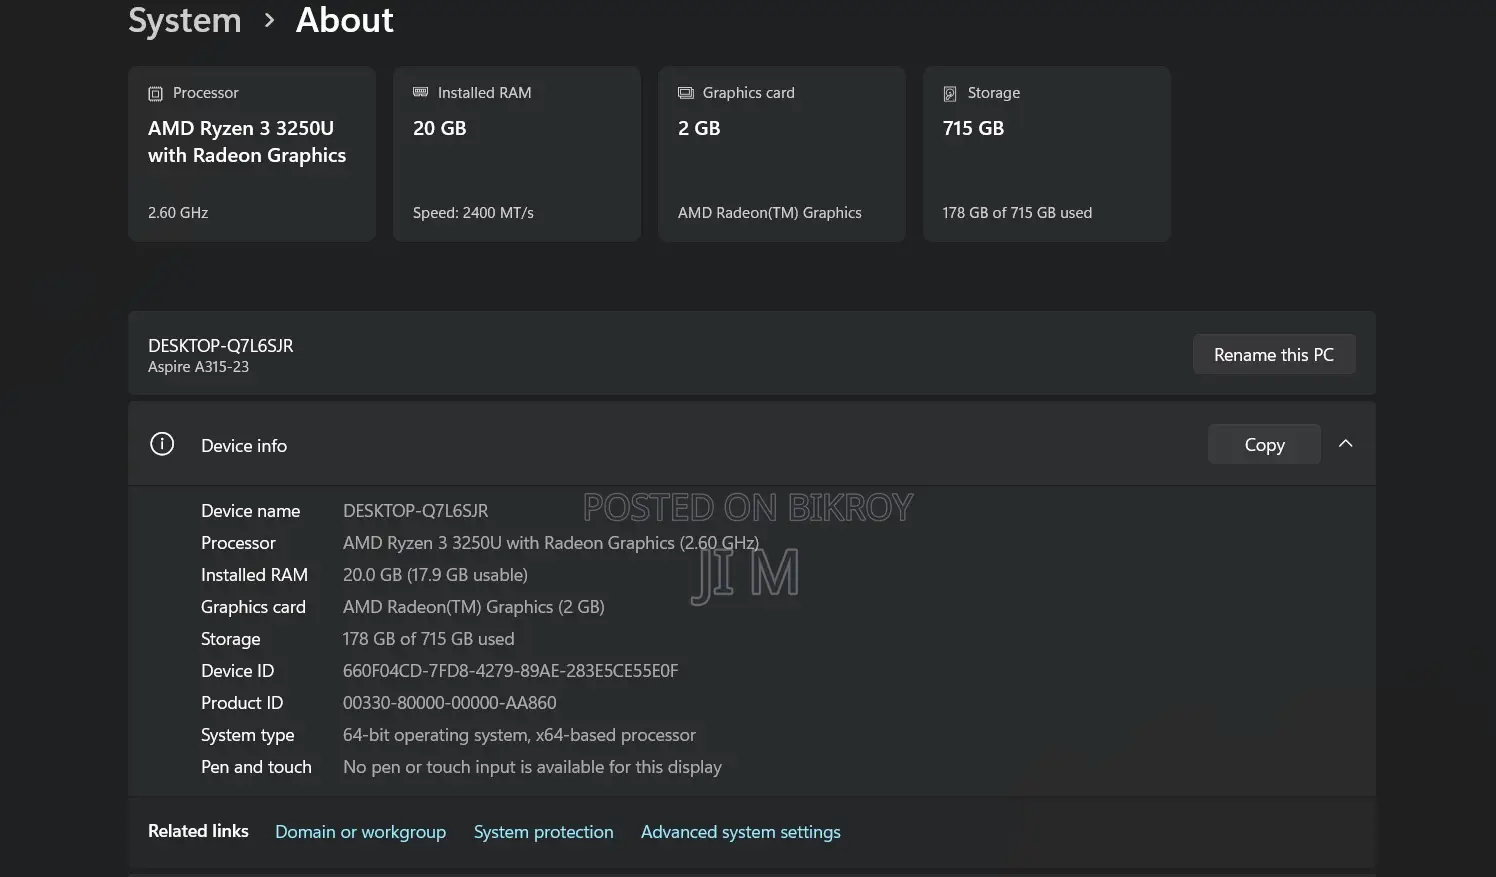This screenshot has width=1496, height=877.
Task: Click the About page heading
Action: coord(345,20)
